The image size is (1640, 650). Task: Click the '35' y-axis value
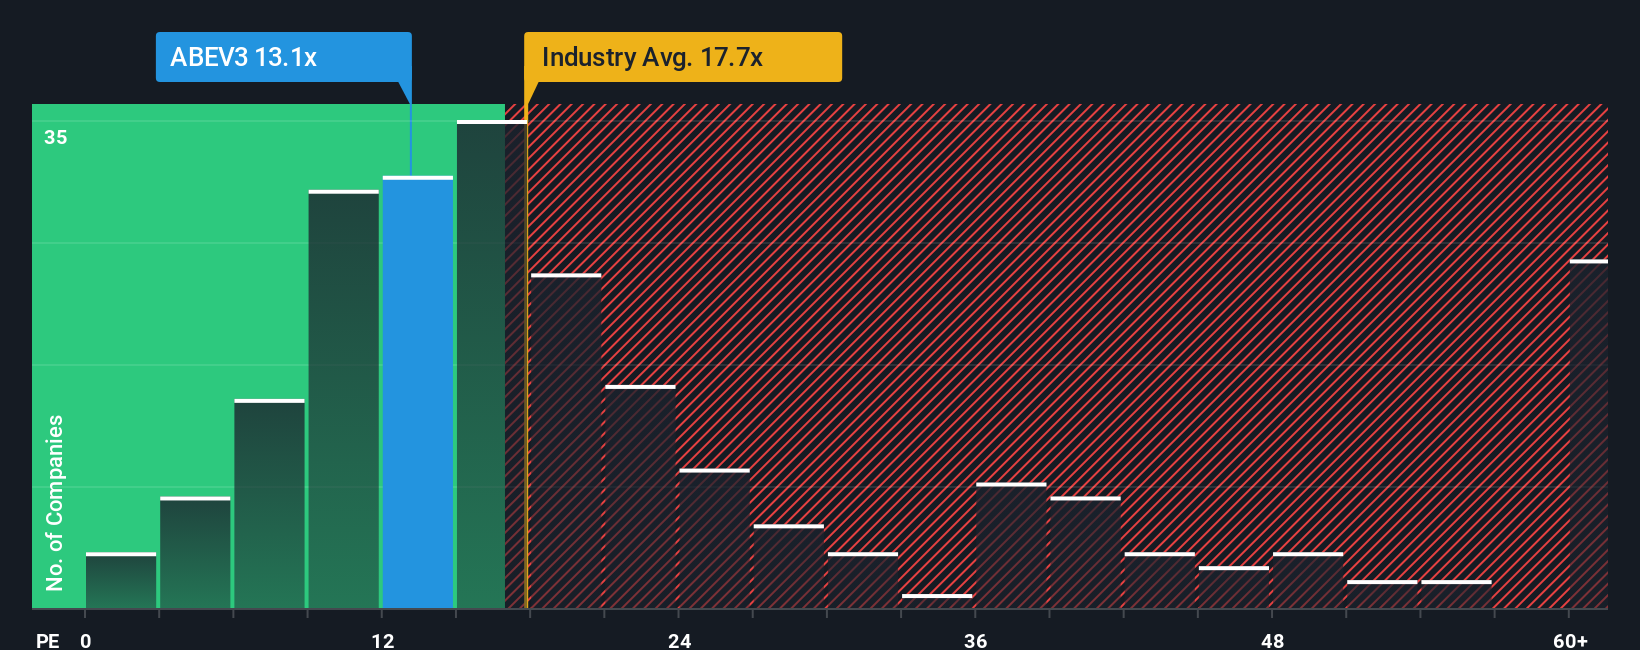click(56, 137)
